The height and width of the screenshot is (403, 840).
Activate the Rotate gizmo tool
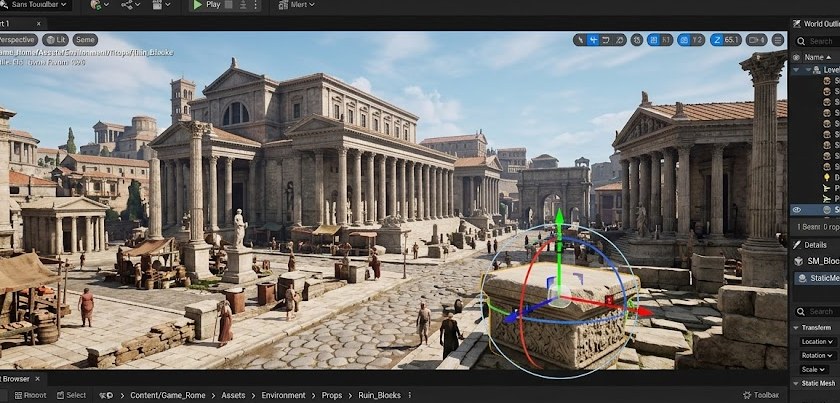pyautogui.click(x=606, y=40)
